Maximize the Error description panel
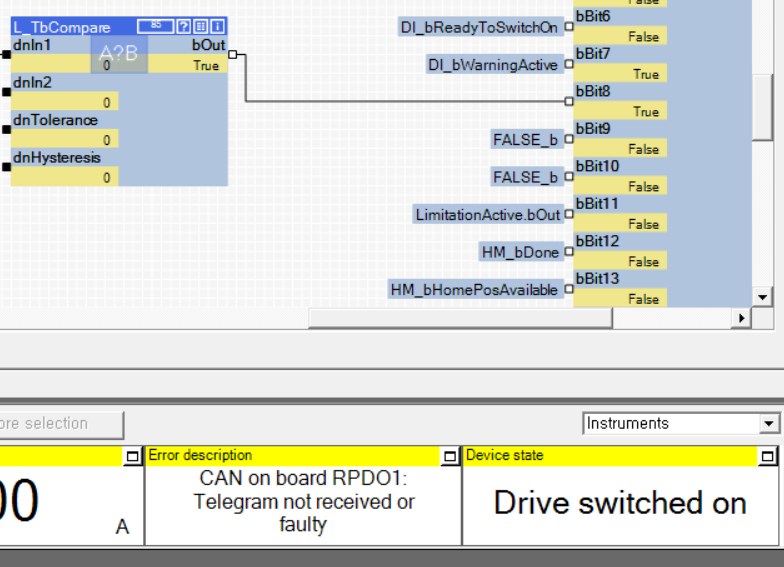Screen dimensions: 784x567 [x=450, y=456]
